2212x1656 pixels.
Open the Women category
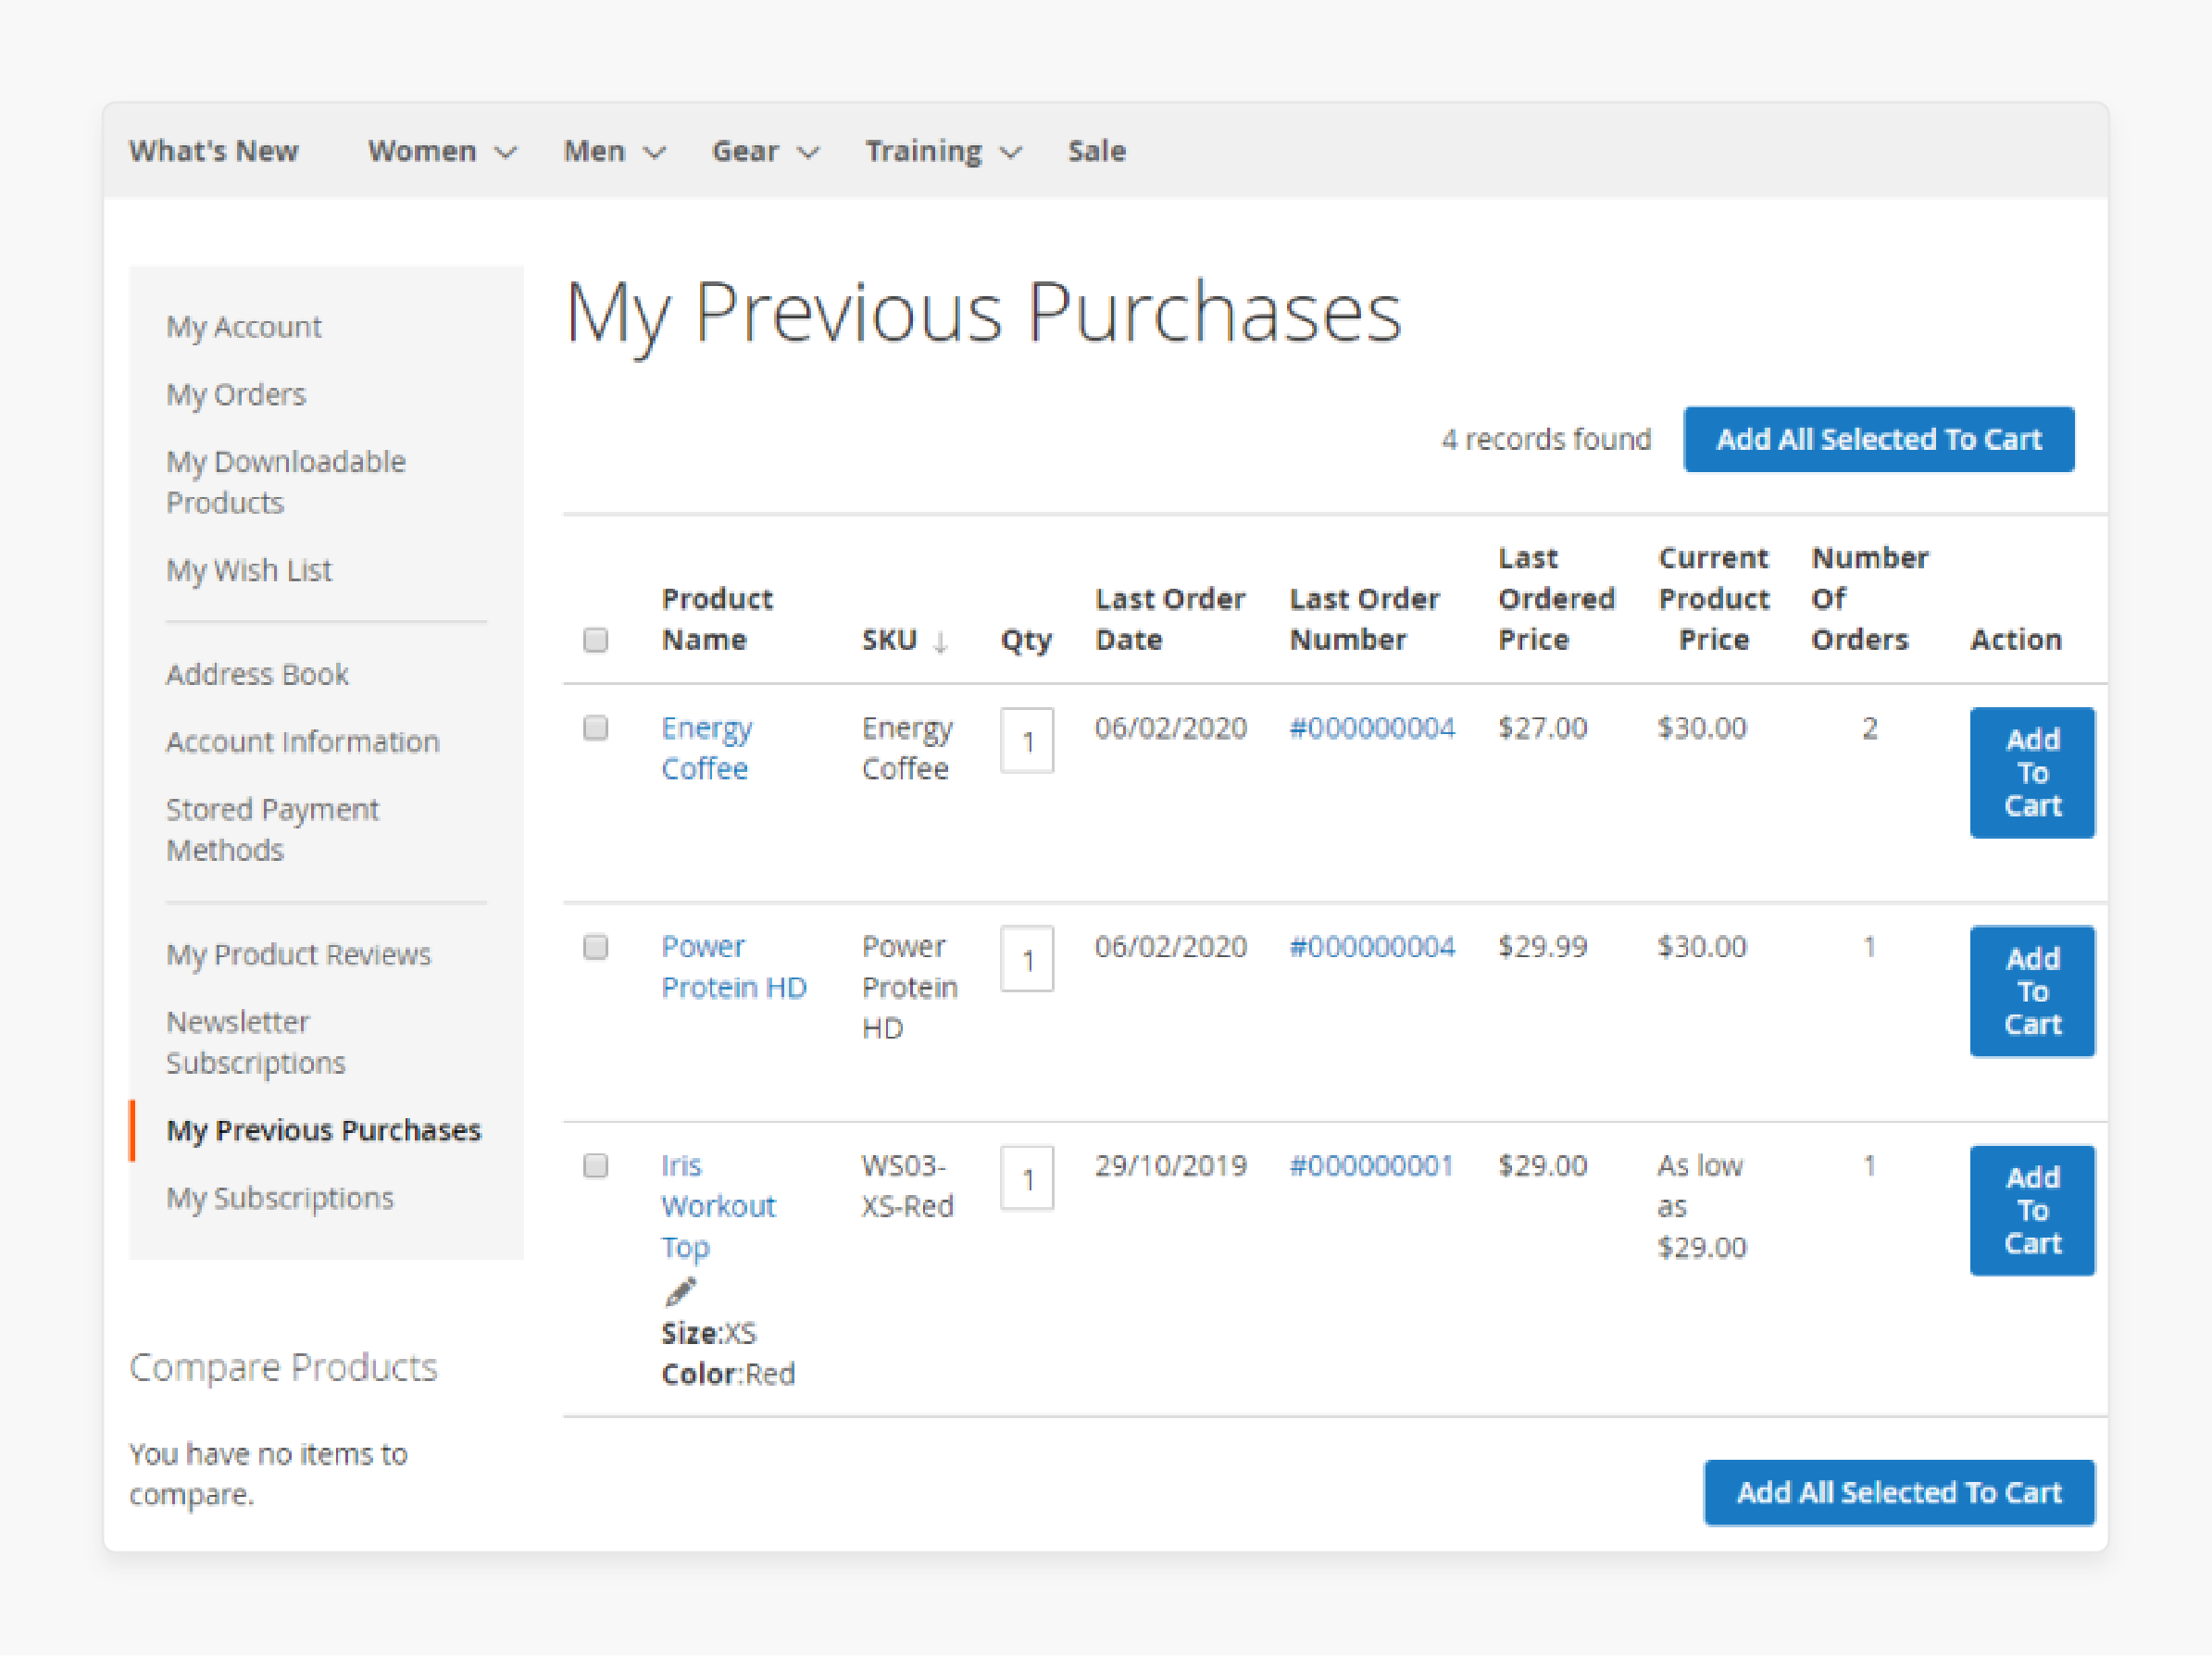click(x=422, y=151)
